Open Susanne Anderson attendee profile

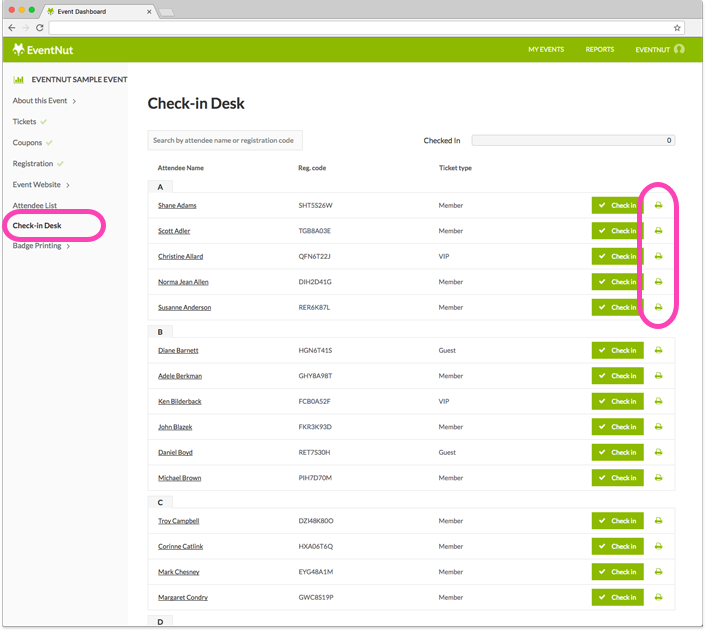point(184,308)
